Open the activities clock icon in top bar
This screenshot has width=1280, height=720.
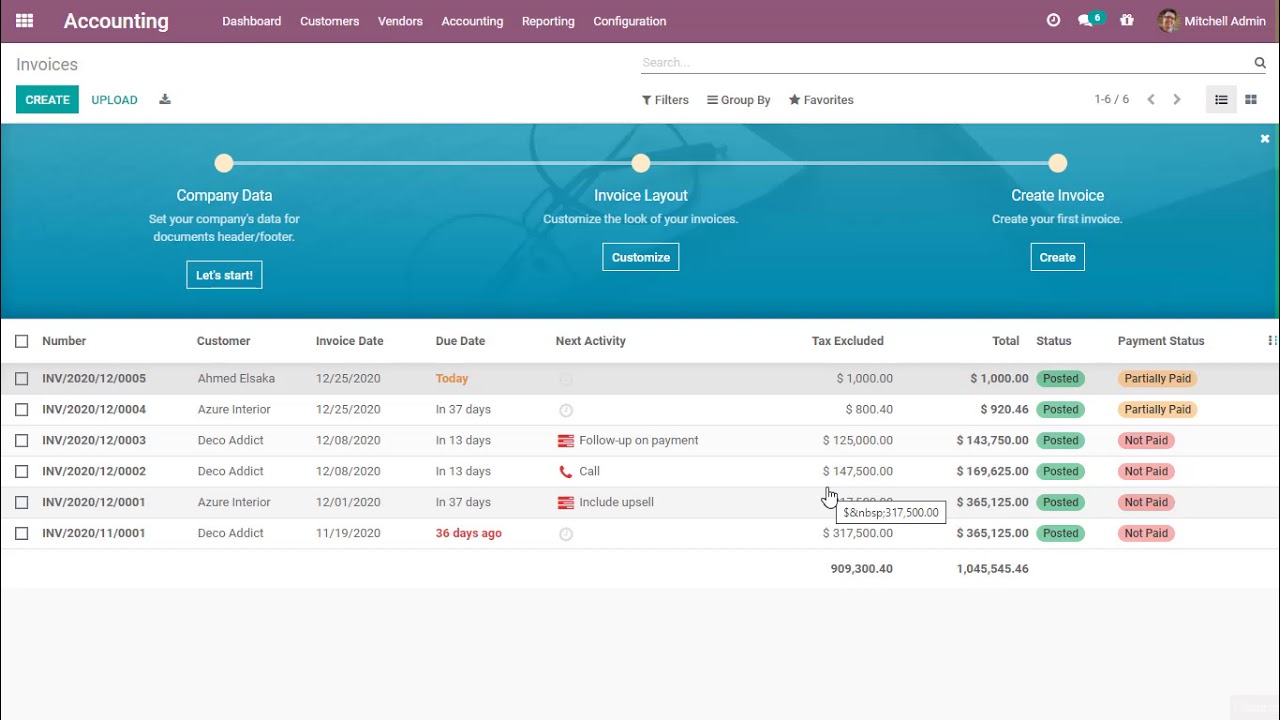pyautogui.click(x=1053, y=20)
